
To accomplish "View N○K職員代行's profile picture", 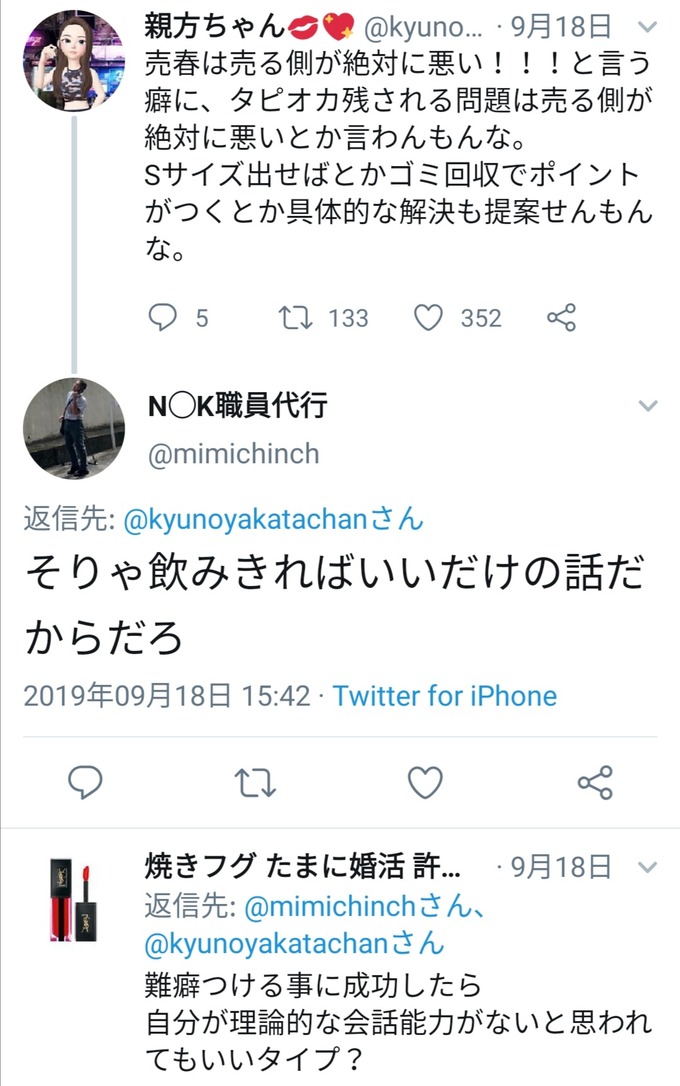I will (74, 430).
